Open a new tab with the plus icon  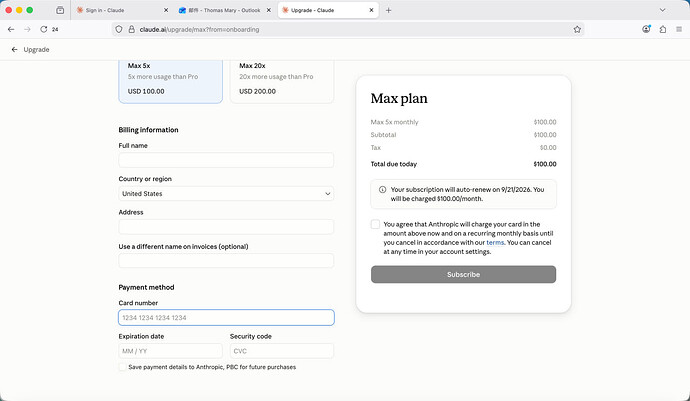[388, 10]
